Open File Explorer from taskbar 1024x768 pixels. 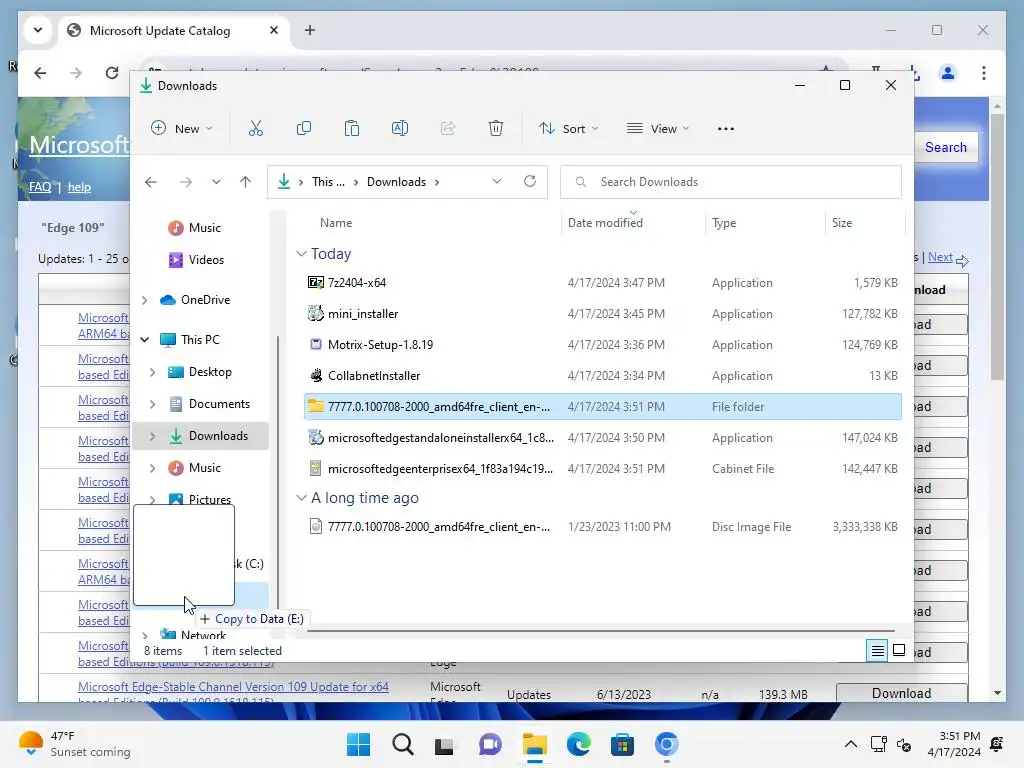point(535,744)
